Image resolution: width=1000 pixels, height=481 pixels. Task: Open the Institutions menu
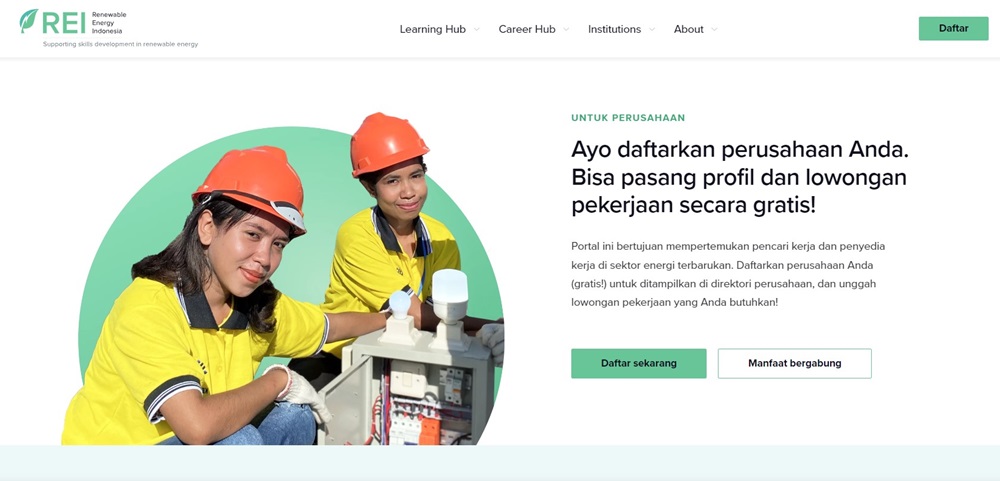pos(614,29)
